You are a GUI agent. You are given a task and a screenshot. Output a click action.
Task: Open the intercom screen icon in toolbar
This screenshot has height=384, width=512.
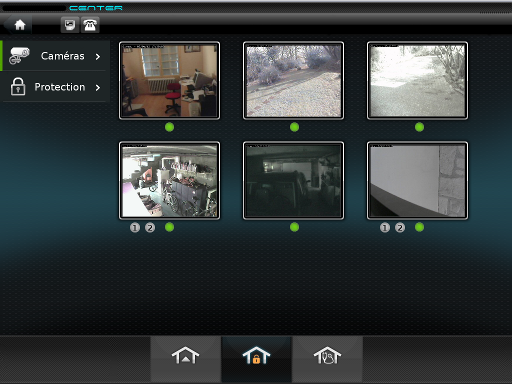pos(70,25)
